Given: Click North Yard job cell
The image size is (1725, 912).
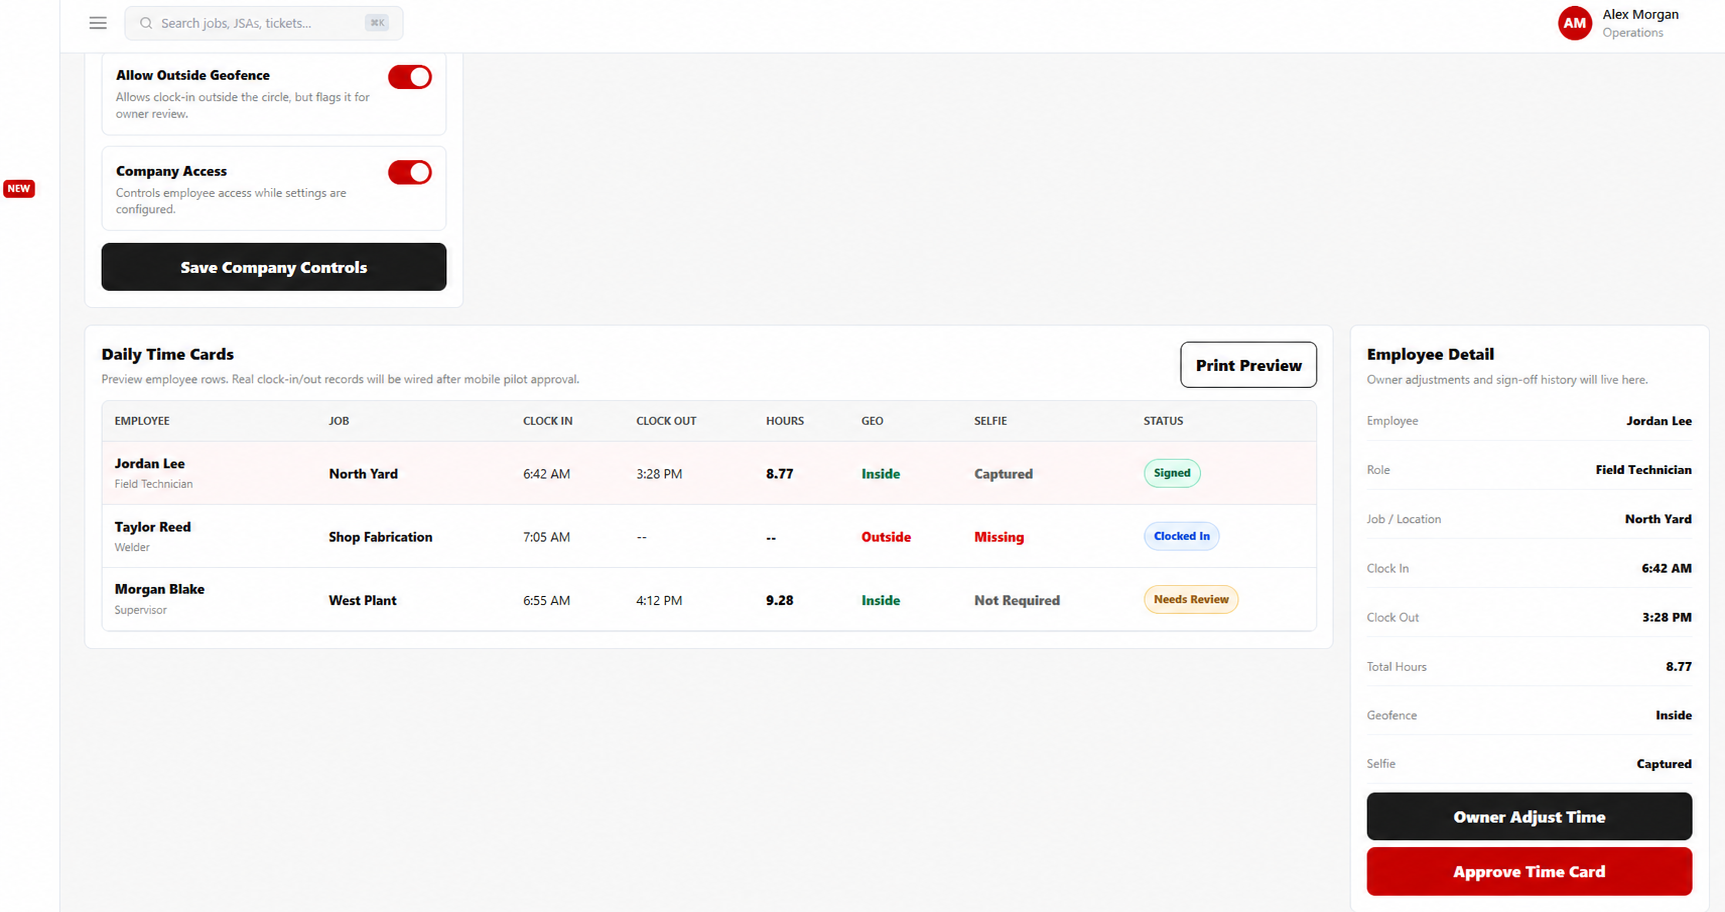Looking at the screenshot, I should tap(363, 474).
